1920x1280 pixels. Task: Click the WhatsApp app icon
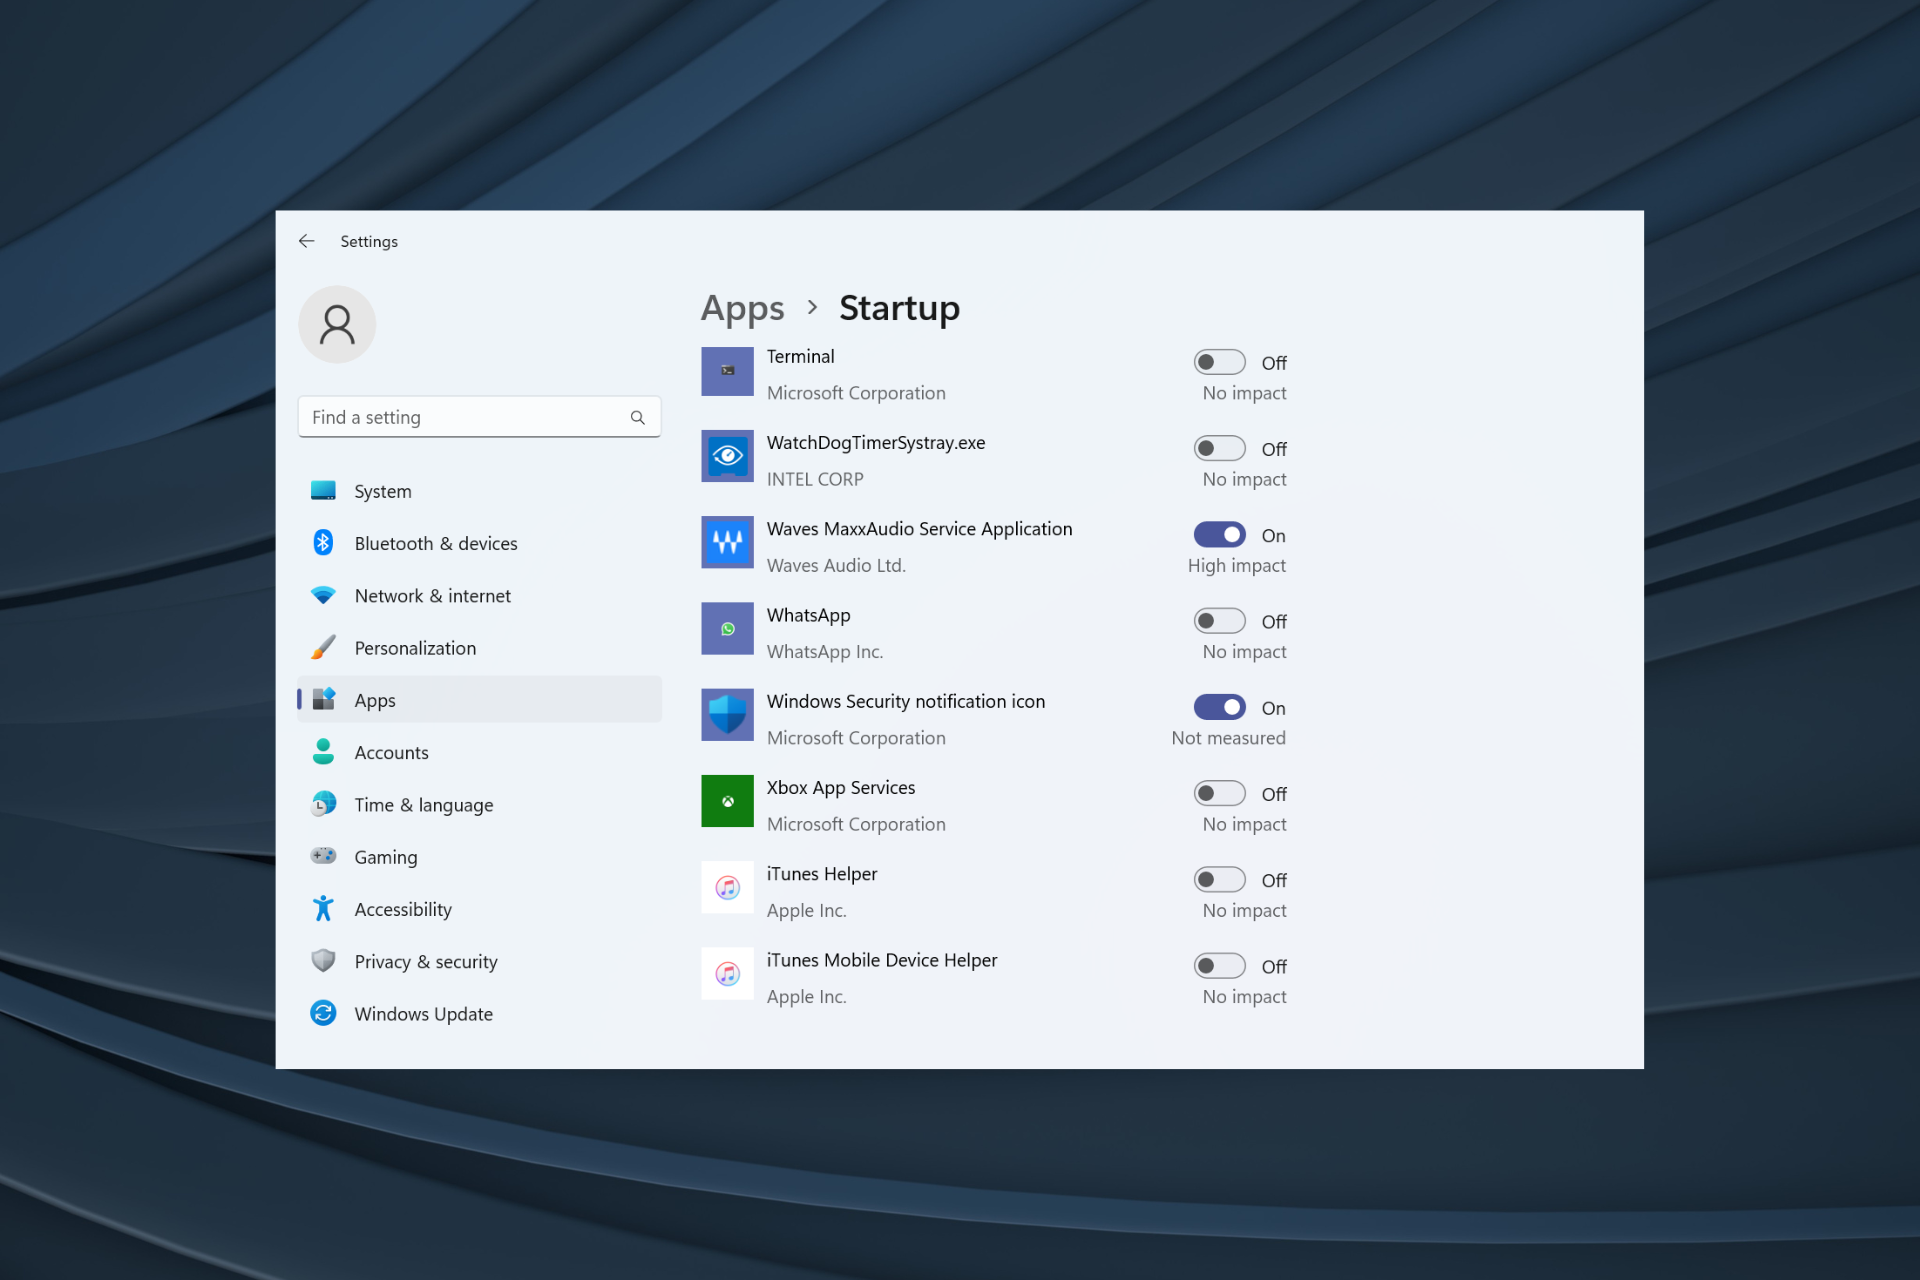click(727, 628)
